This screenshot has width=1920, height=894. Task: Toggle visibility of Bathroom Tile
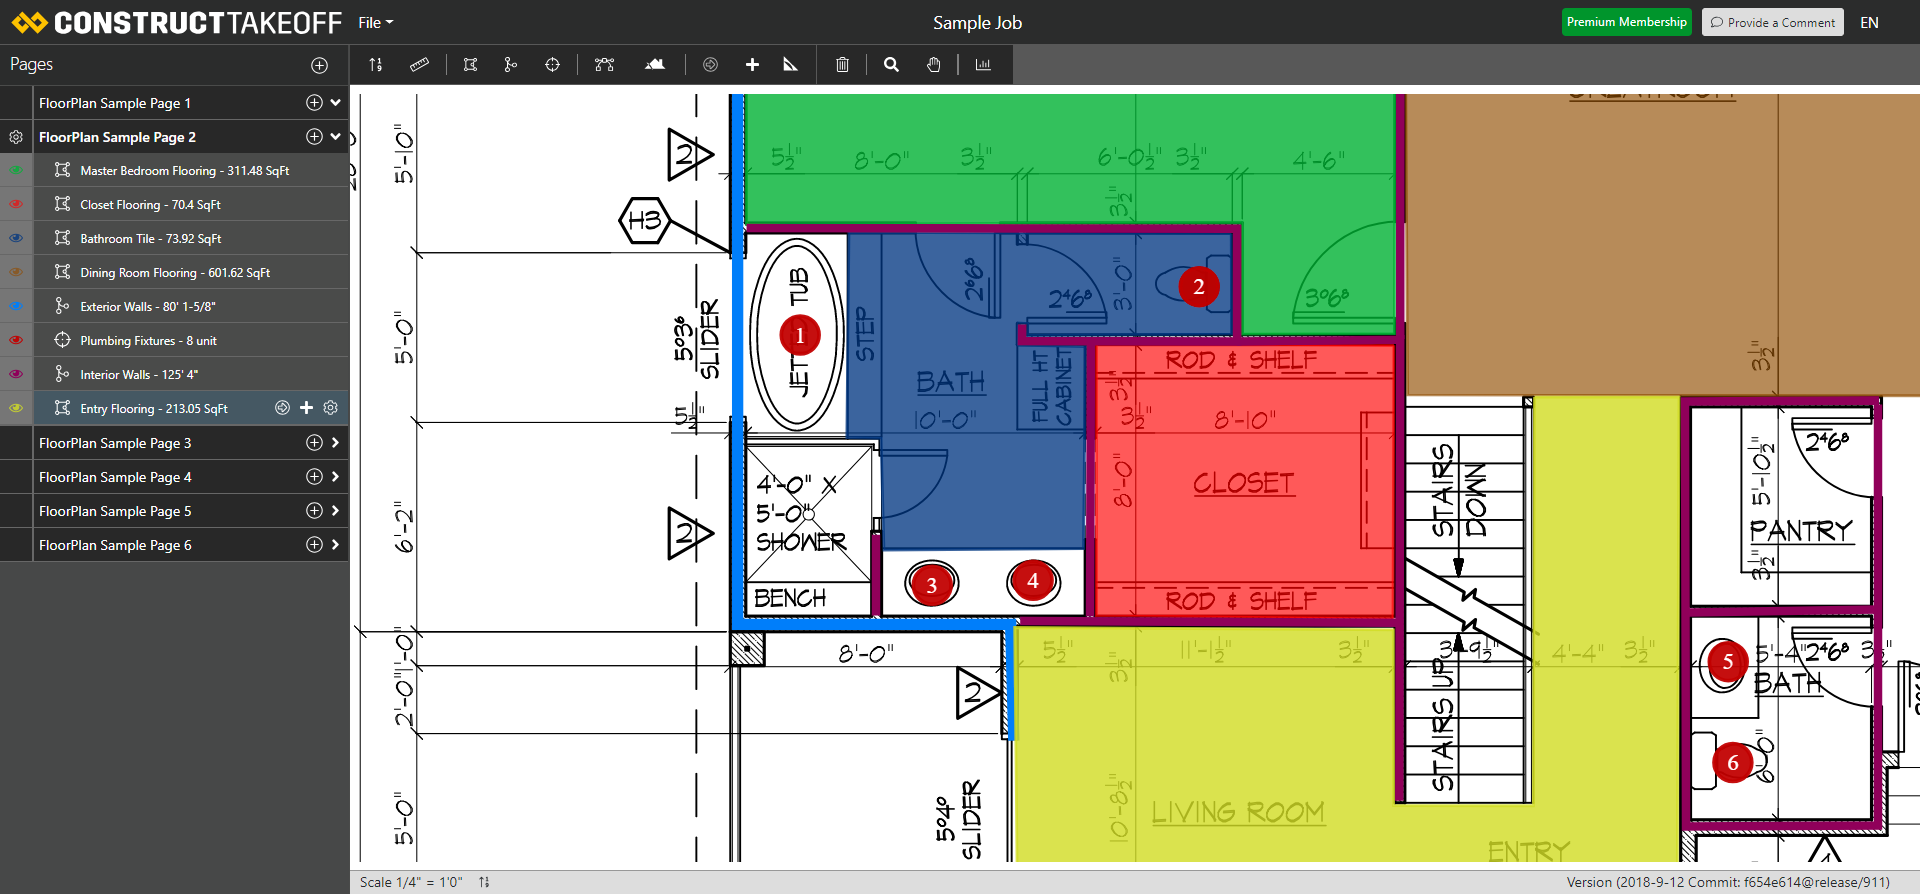16,239
